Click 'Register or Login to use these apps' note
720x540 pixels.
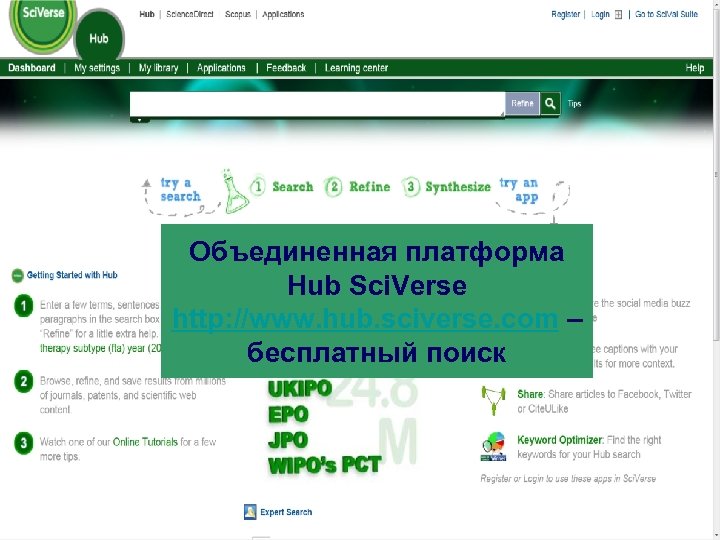(568, 478)
